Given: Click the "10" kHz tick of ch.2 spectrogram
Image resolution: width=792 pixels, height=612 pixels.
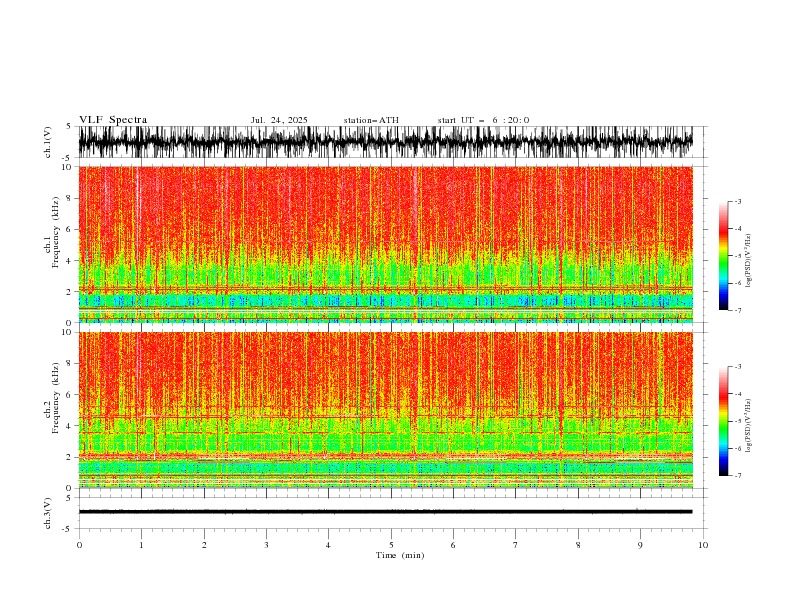Looking at the screenshot, I should pyautogui.click(x=66, y=332).
